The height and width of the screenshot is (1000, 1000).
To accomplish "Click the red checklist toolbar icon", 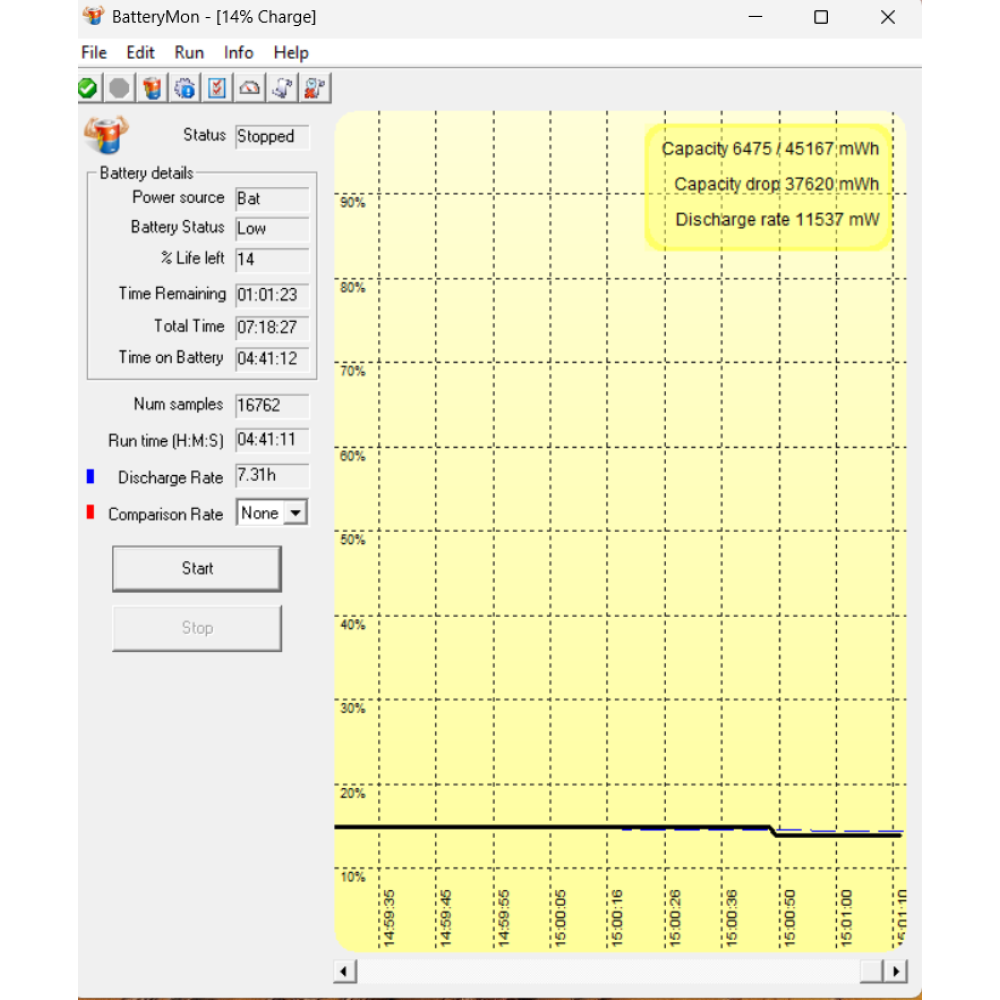I will (217, 89).
